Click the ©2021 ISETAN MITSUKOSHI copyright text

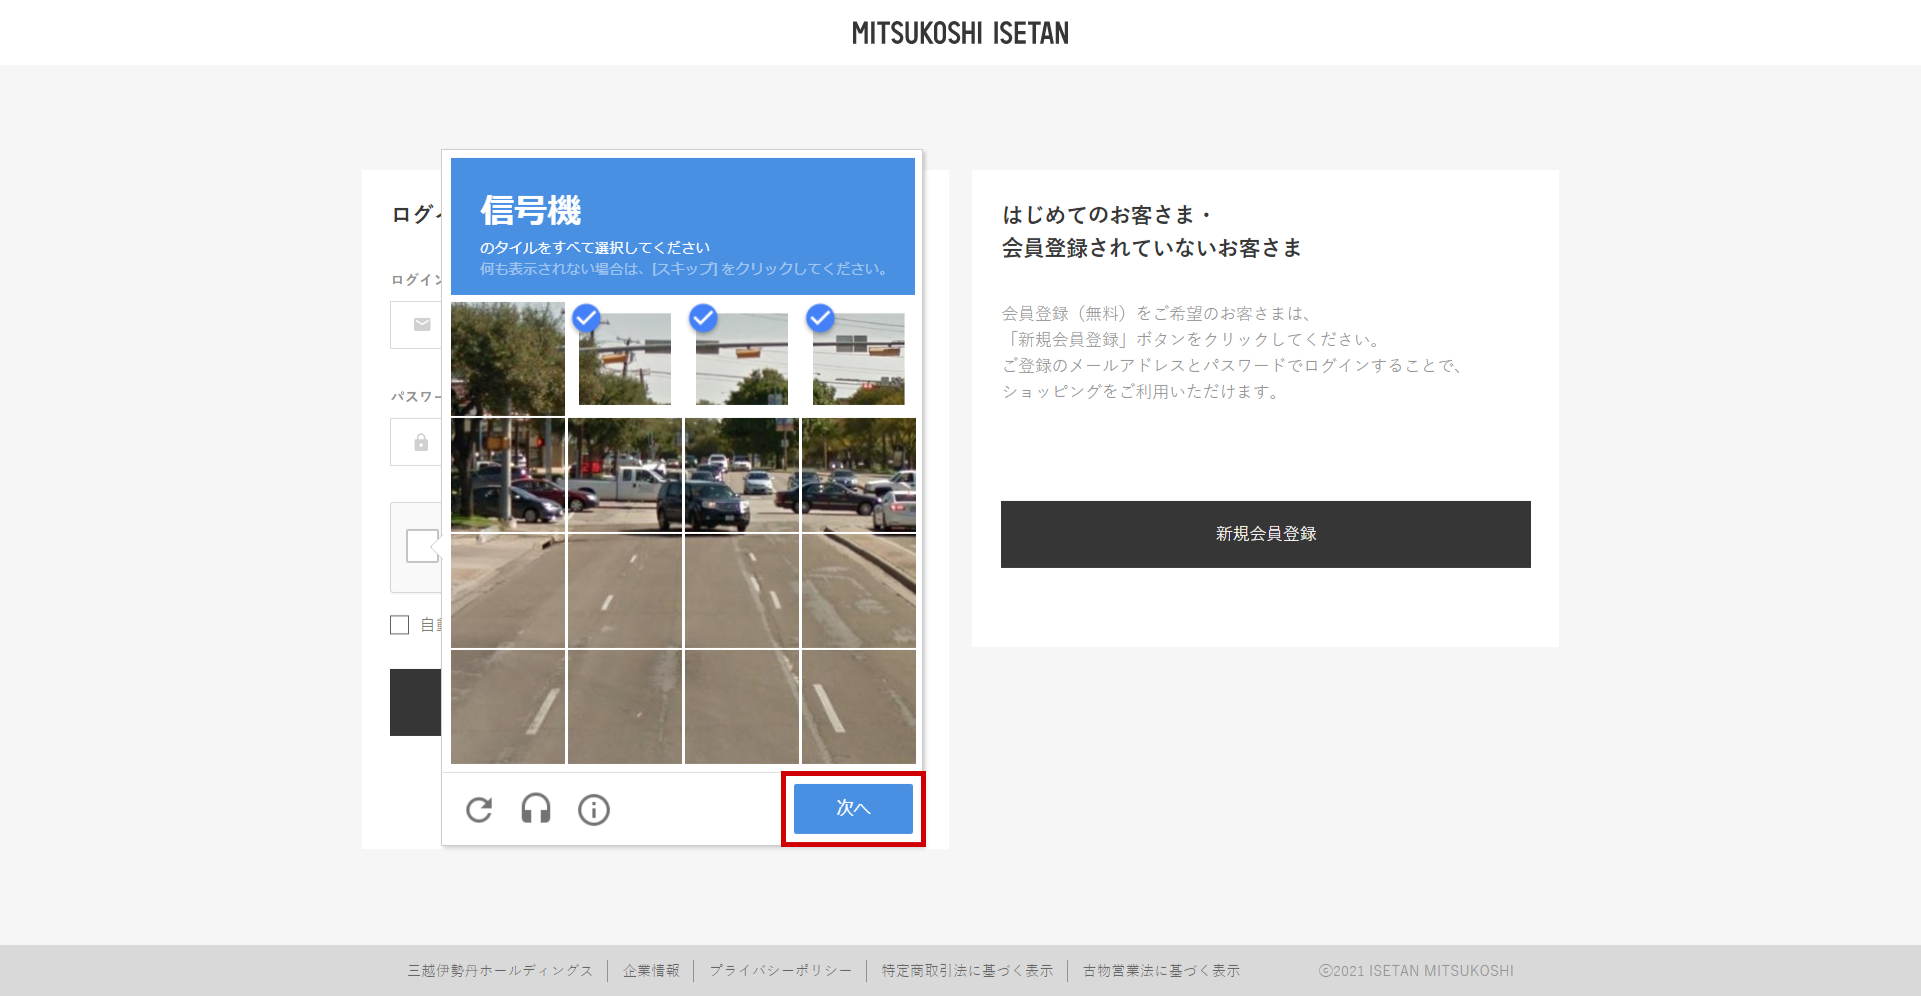coord(1416,971)
